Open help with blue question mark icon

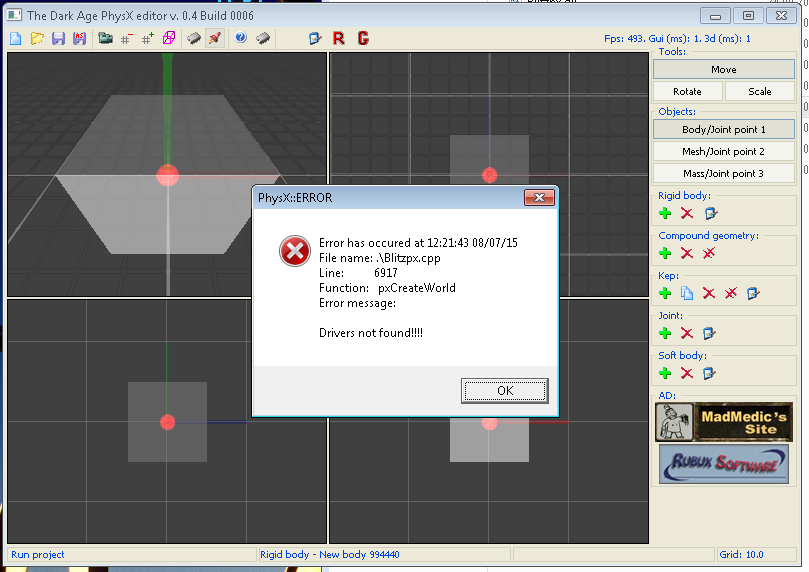(240, 38)
